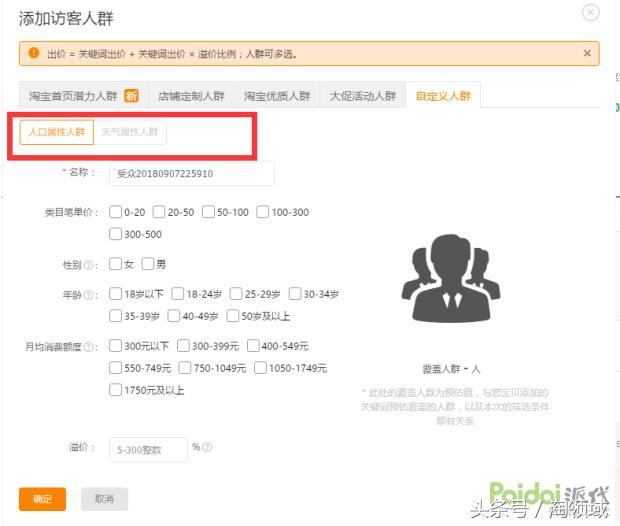Select the 550-749元 spending checkbox

(115, 368)
